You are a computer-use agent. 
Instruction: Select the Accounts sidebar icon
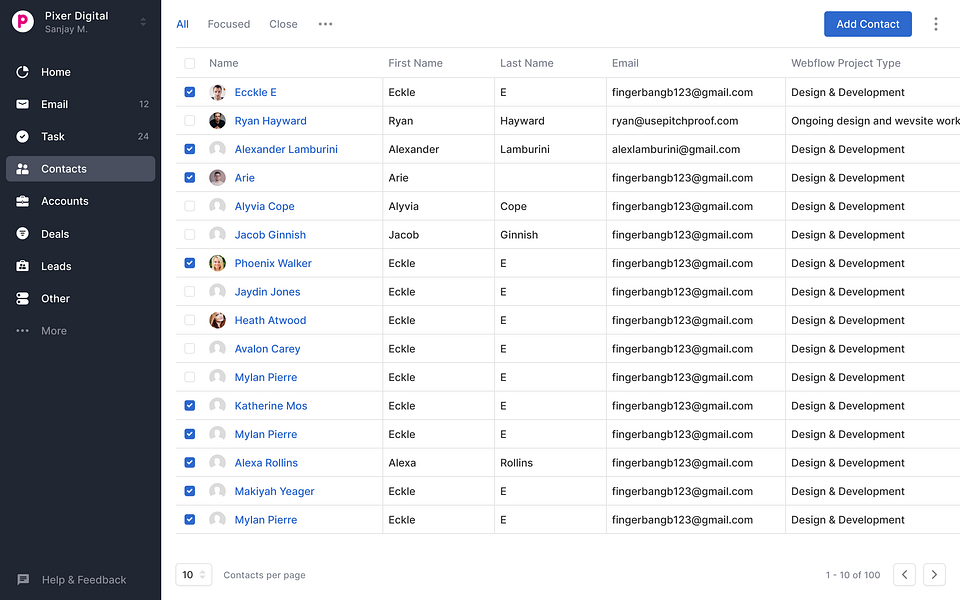pyautogui.click(x=22, y=201)
